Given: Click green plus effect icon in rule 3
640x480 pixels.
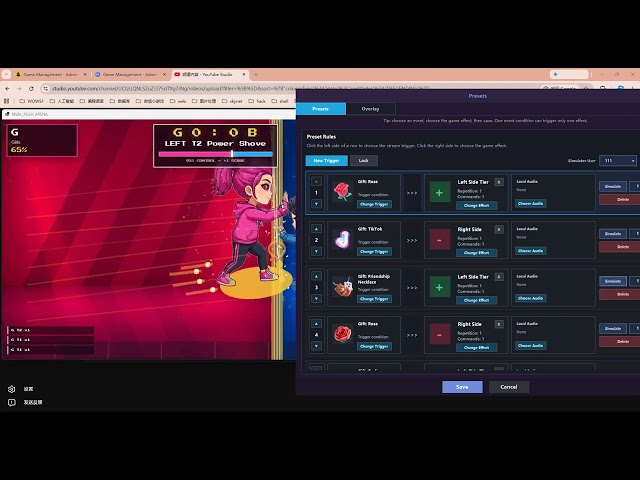Looking at the screenshot, I should [440, 287].
